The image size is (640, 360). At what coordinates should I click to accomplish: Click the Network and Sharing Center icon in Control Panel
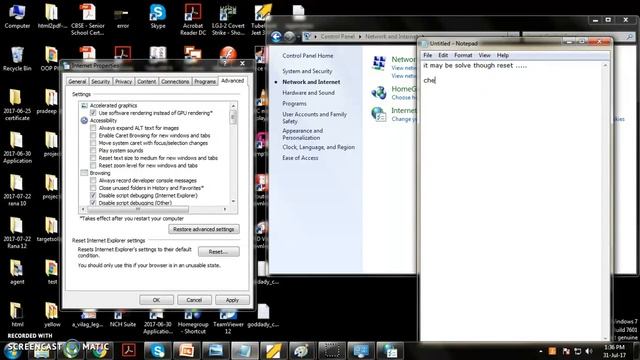[x=379, y=63]
